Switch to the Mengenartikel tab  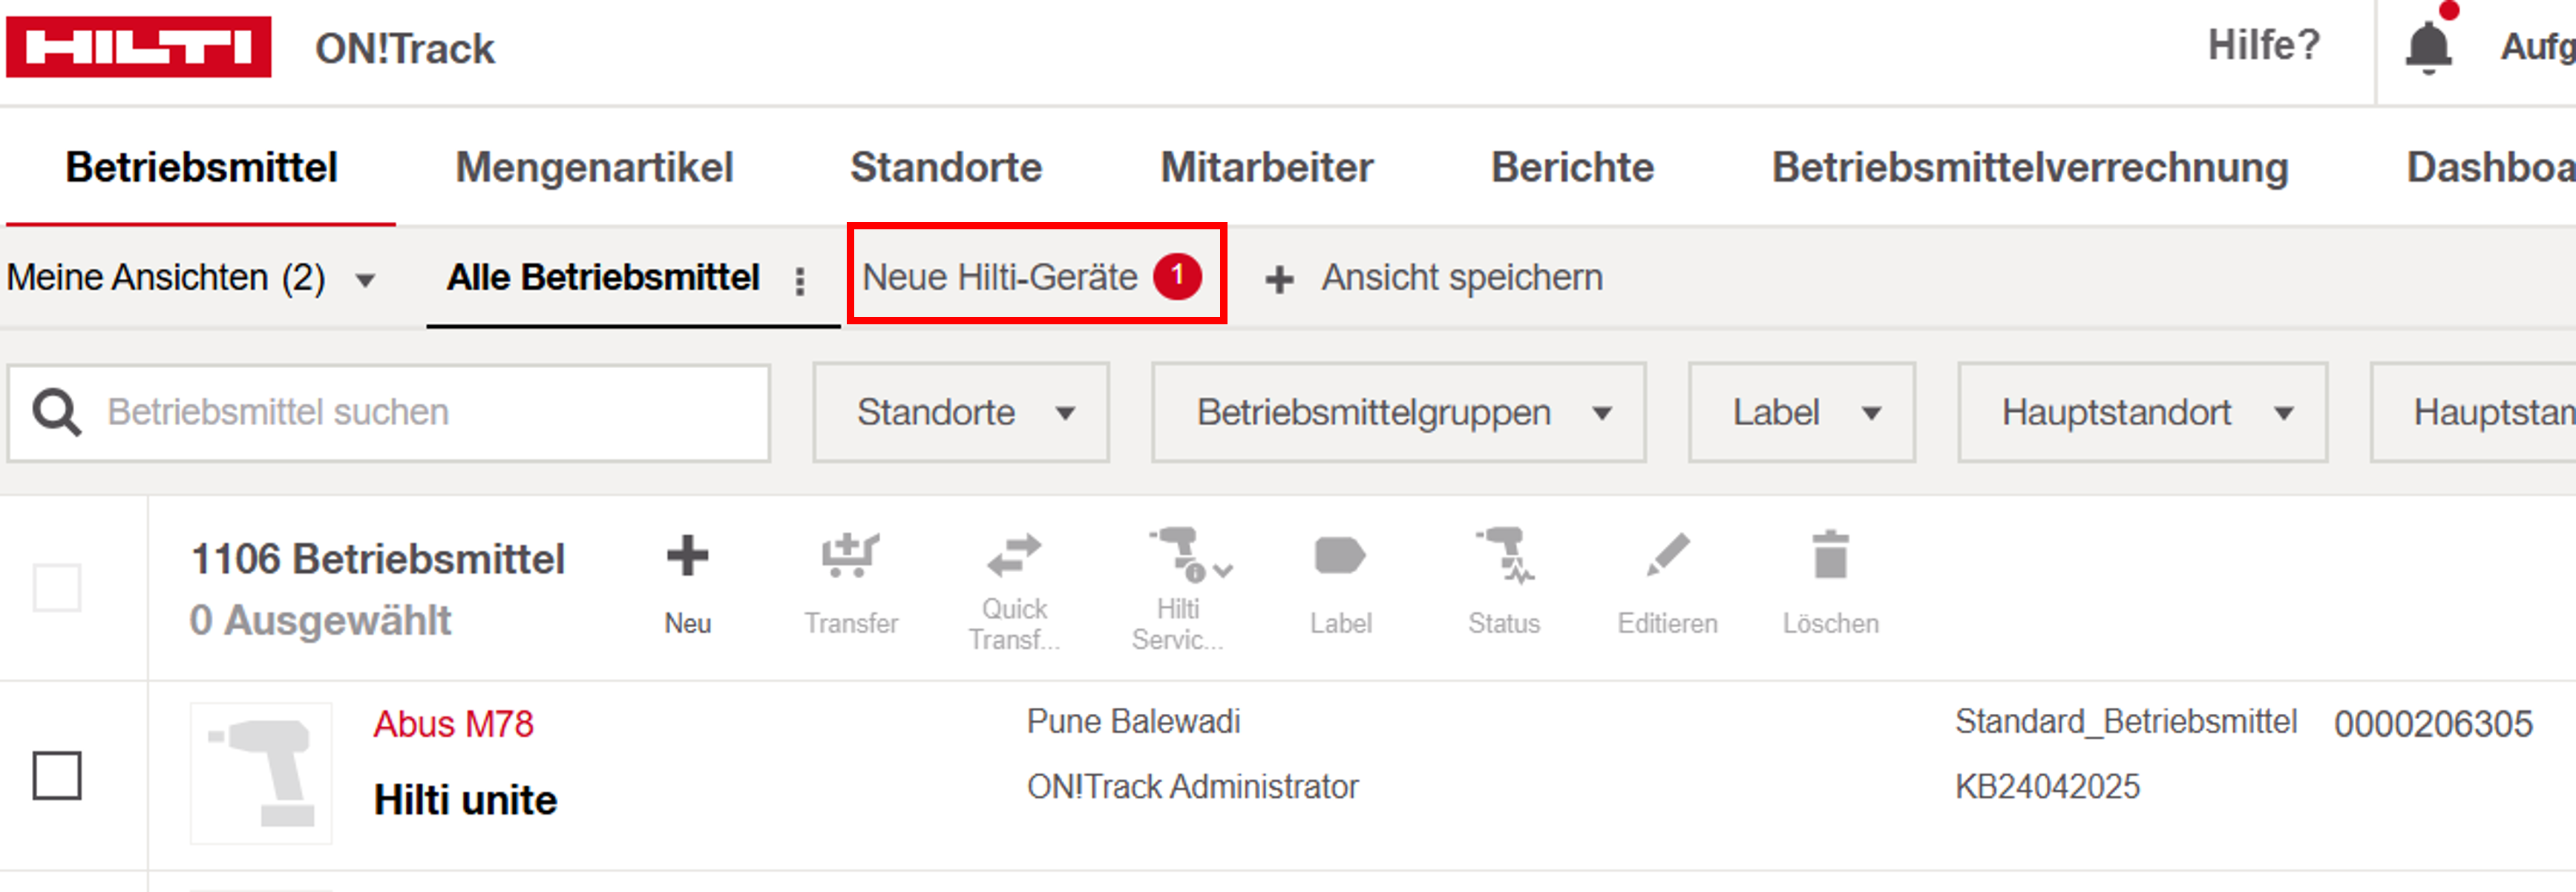pos(594,167)
